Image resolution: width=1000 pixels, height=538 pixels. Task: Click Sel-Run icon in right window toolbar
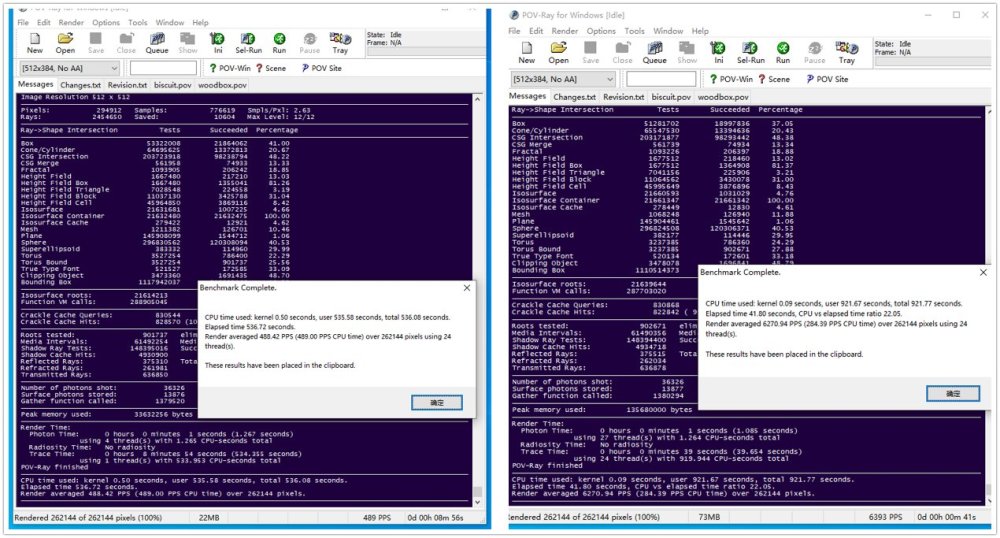pyautogui.click(x=751, y=53)
